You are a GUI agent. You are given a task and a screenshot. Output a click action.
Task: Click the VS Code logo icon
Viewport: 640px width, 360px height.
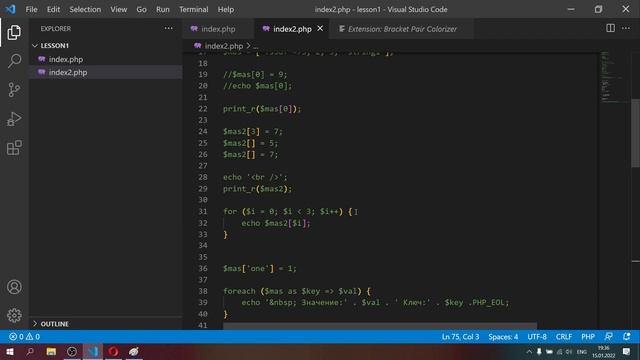click(10, 9)
